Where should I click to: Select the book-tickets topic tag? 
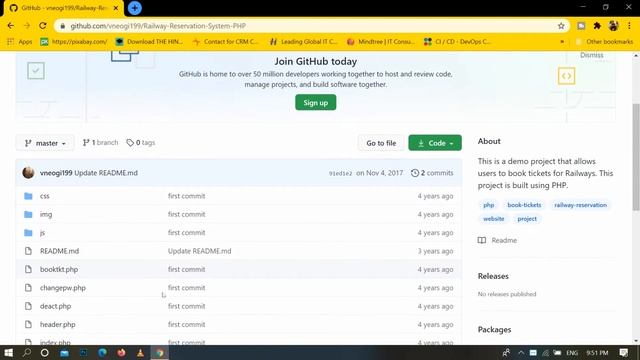524,205
